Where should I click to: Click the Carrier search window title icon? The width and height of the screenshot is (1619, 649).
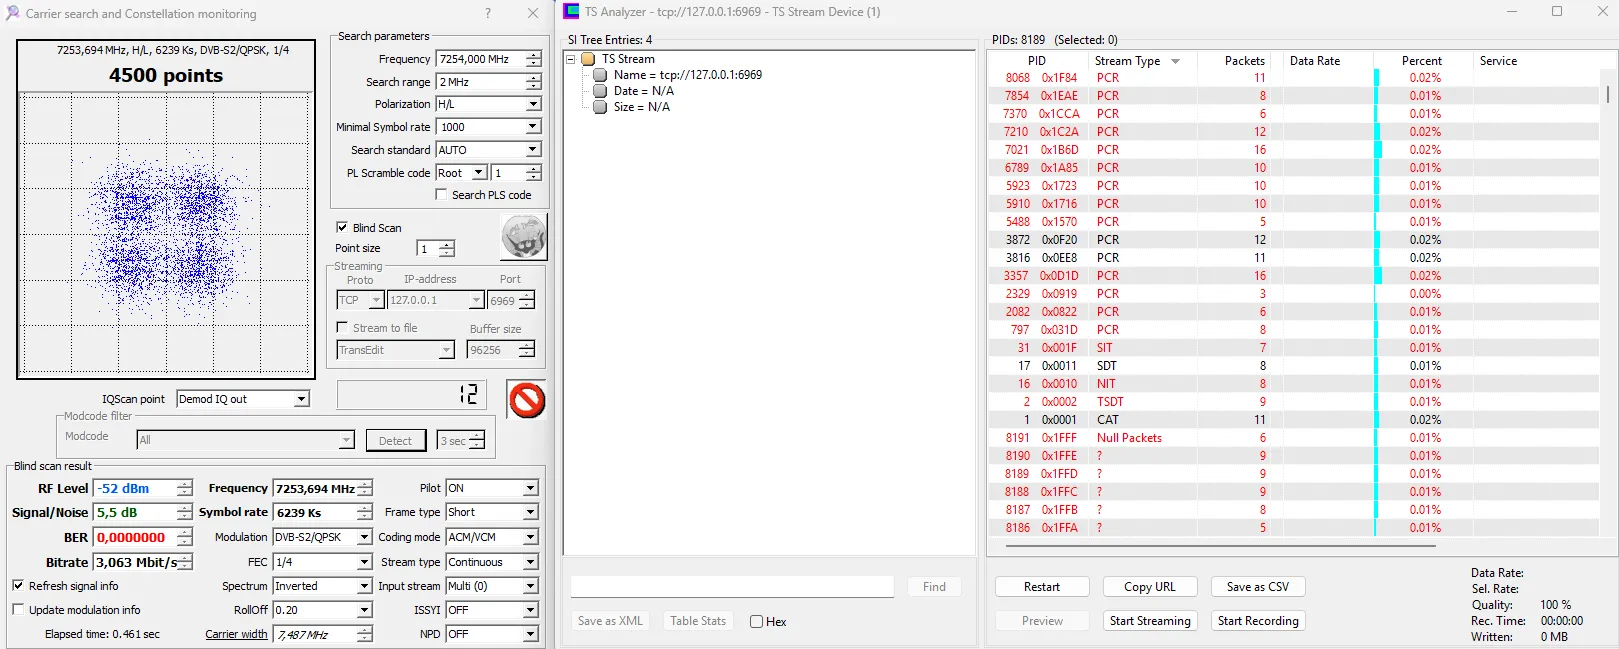coord(13,13)
